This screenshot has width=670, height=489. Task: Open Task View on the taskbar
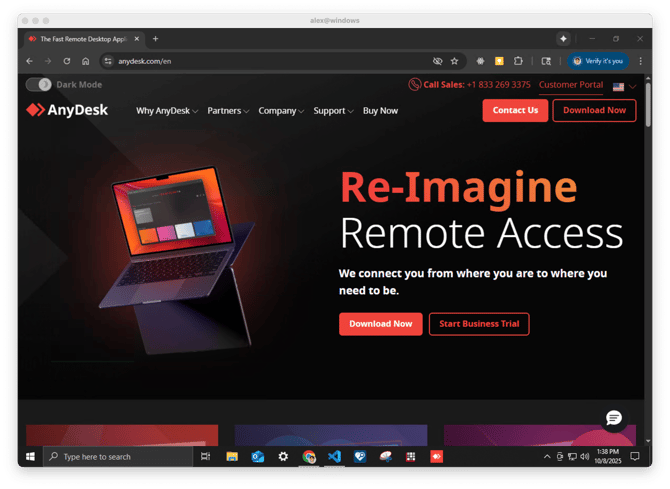click(x=206, y=457)
